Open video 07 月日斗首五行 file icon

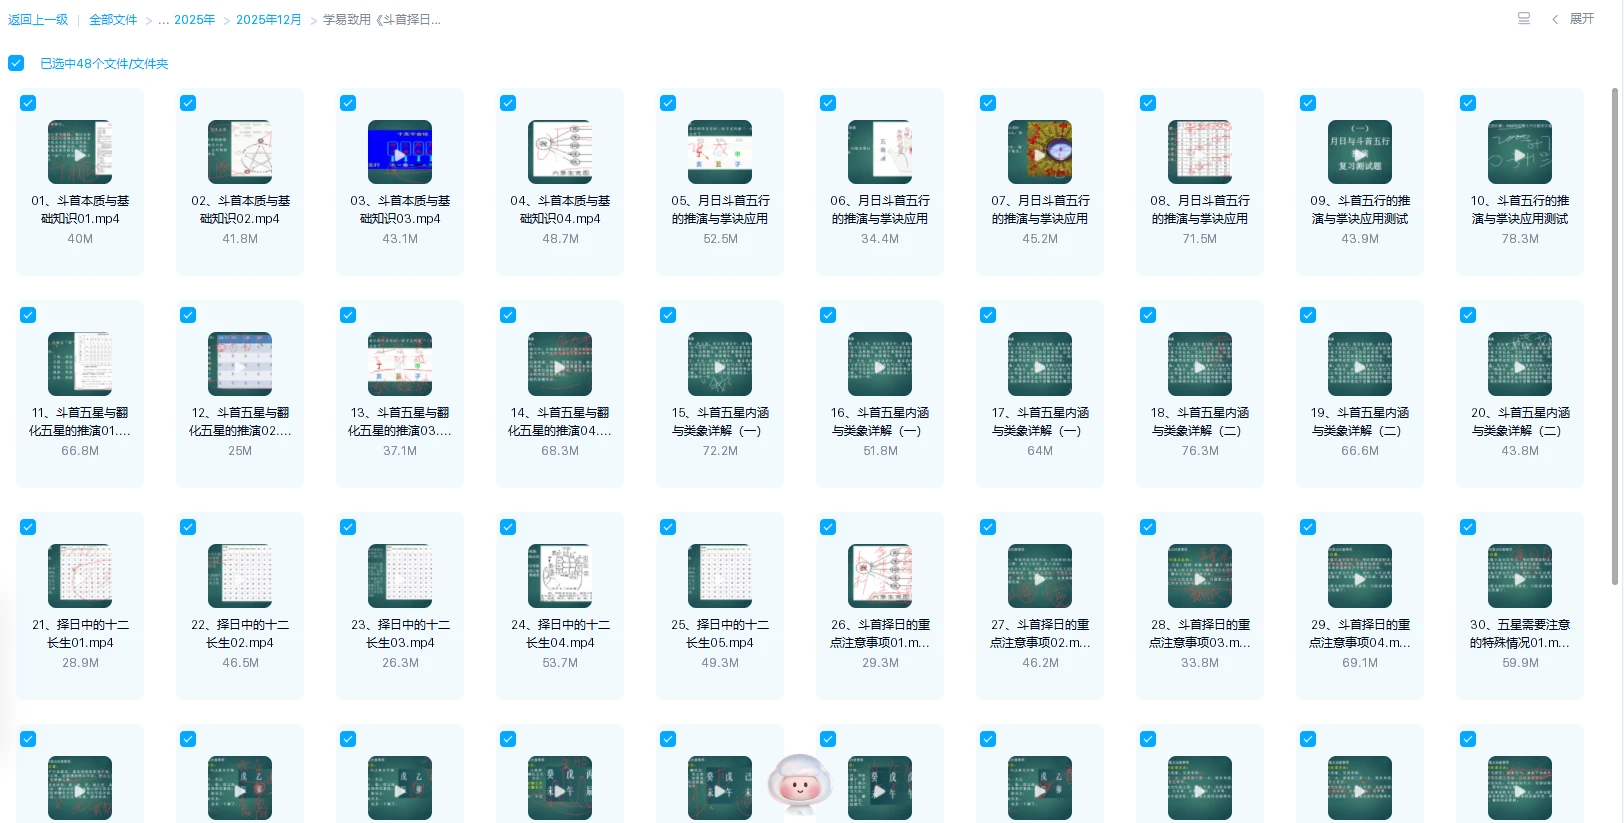point(1040,152)
